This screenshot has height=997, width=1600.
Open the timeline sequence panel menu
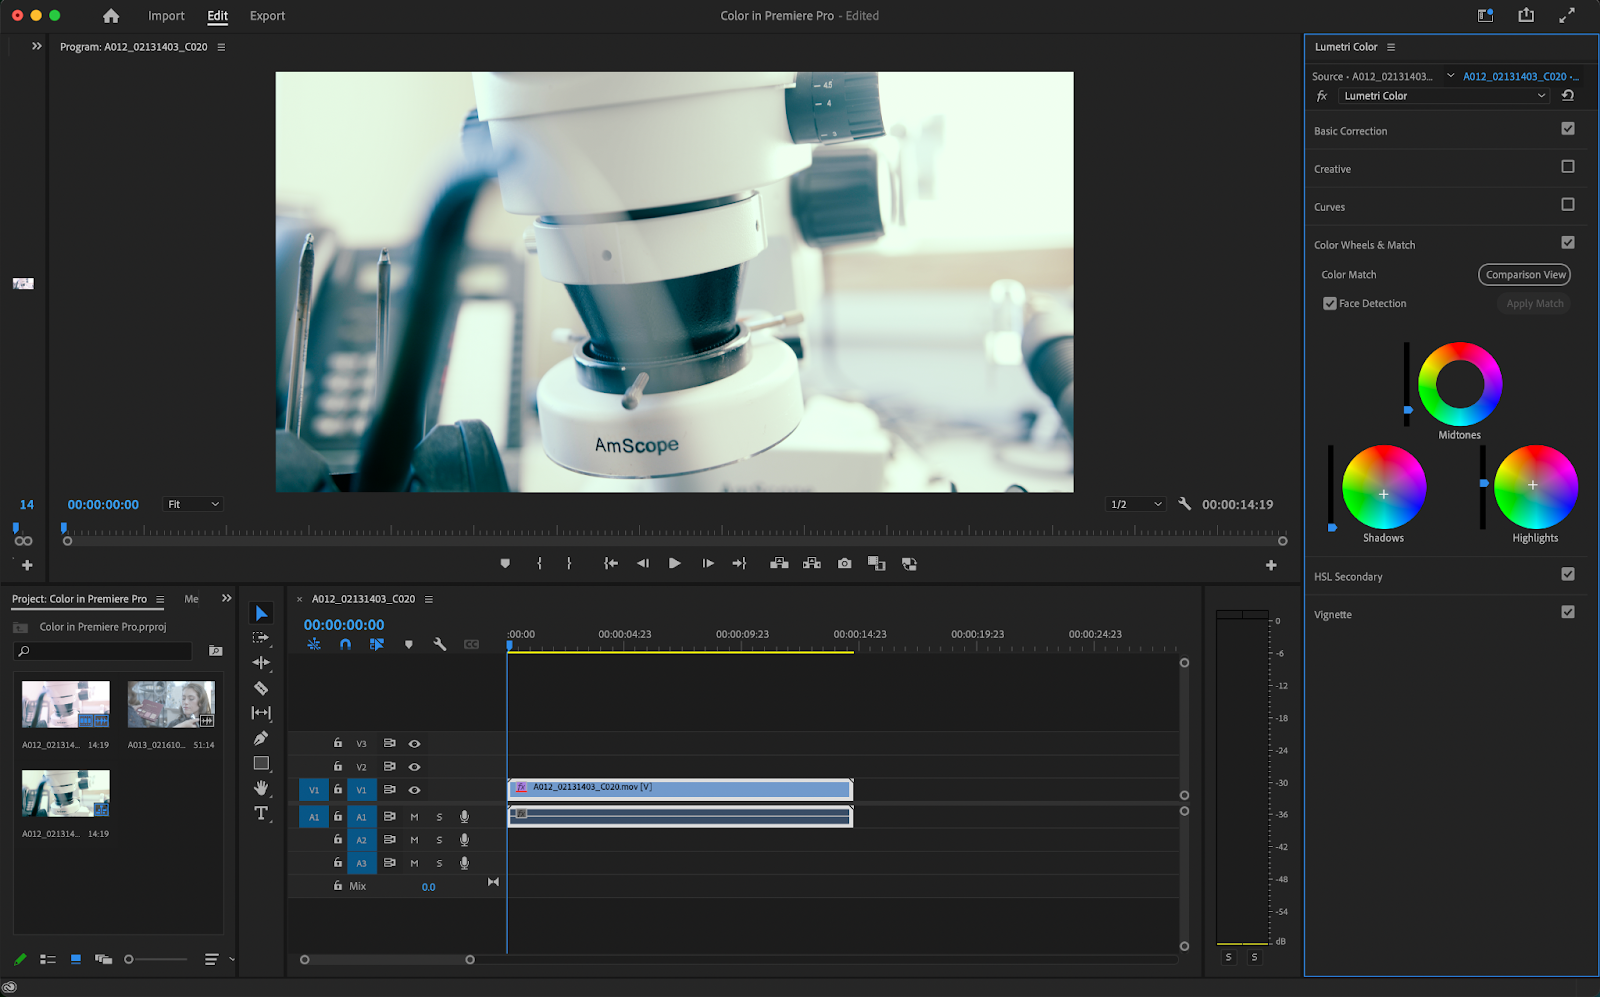point(429,599)
